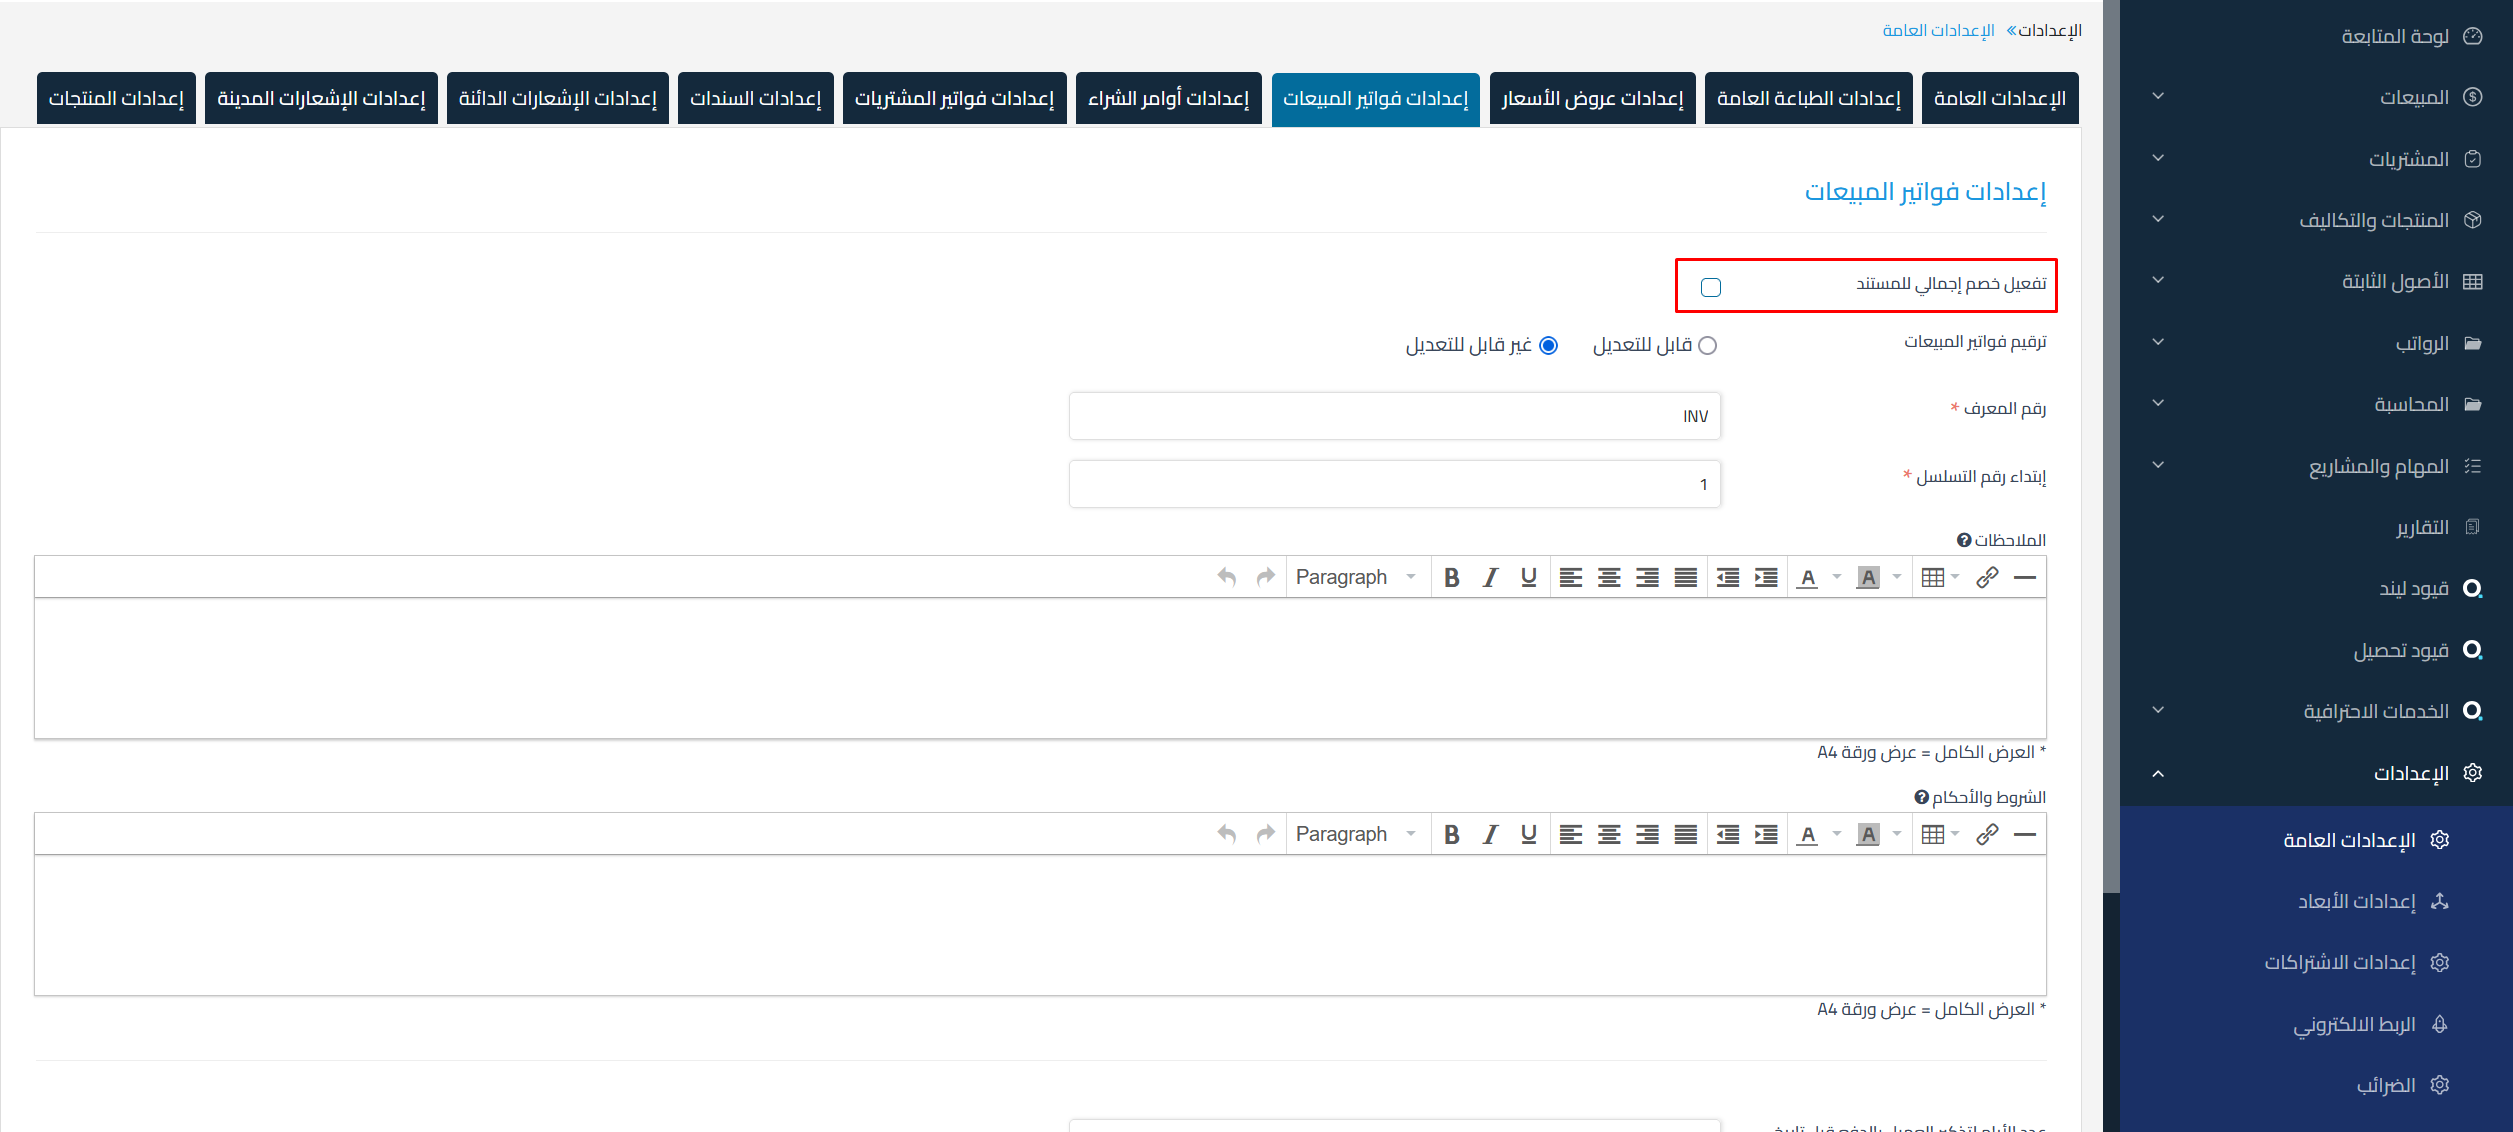Redo in the terms and conditions editor
The image size is (2513, 1132).
pos(1266,834)
